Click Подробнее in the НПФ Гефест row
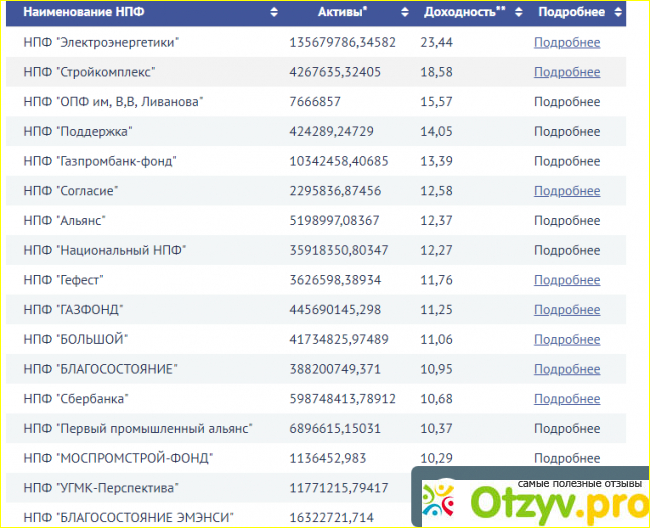The height and width of the screenshot is (528, 650). click(x=567, y=280)
